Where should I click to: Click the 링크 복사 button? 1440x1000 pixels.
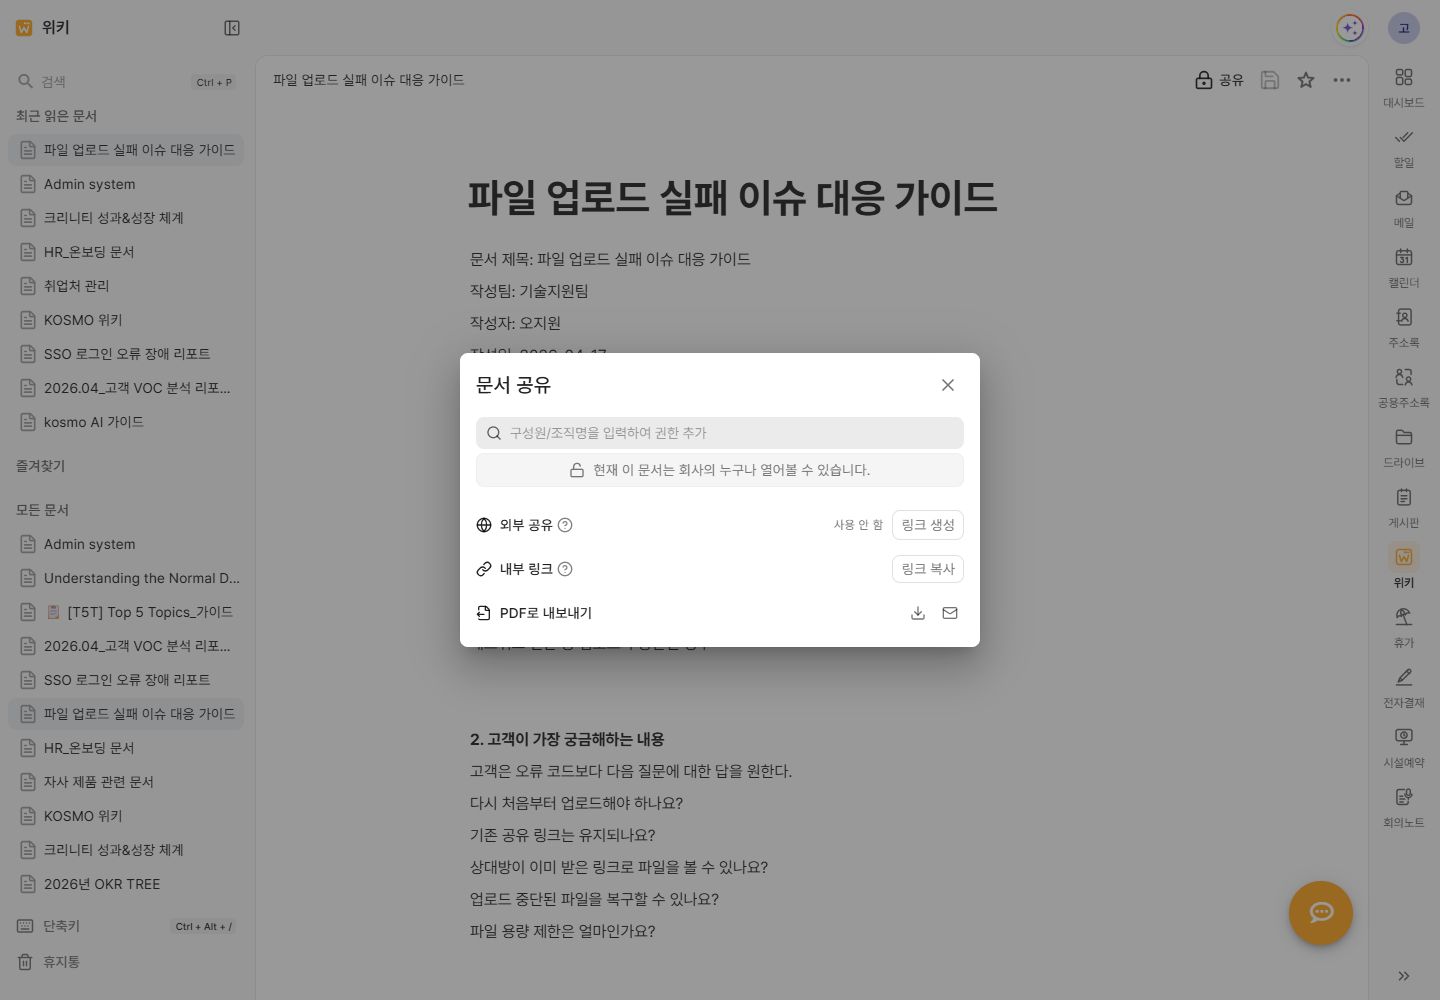(x=928, y=569)
